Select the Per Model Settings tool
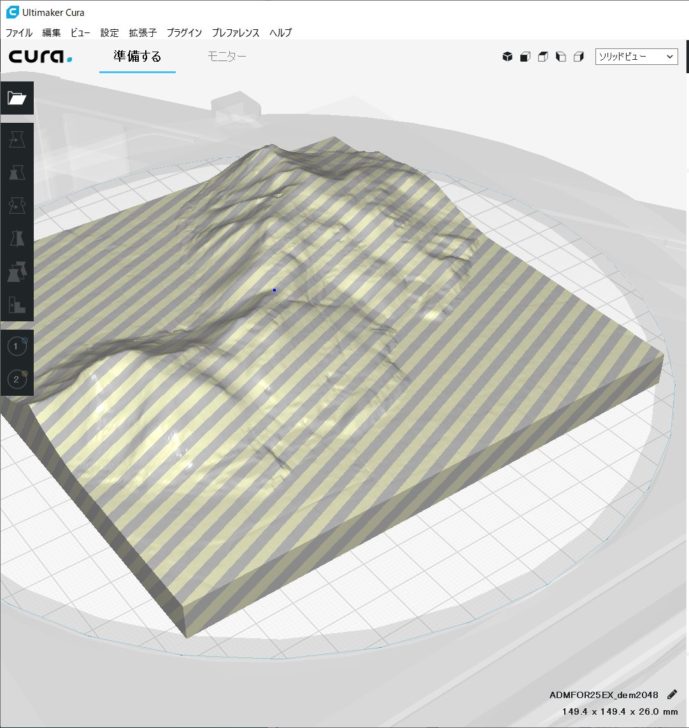This screenshot has width=689, height=728. [x=17, y=272]
